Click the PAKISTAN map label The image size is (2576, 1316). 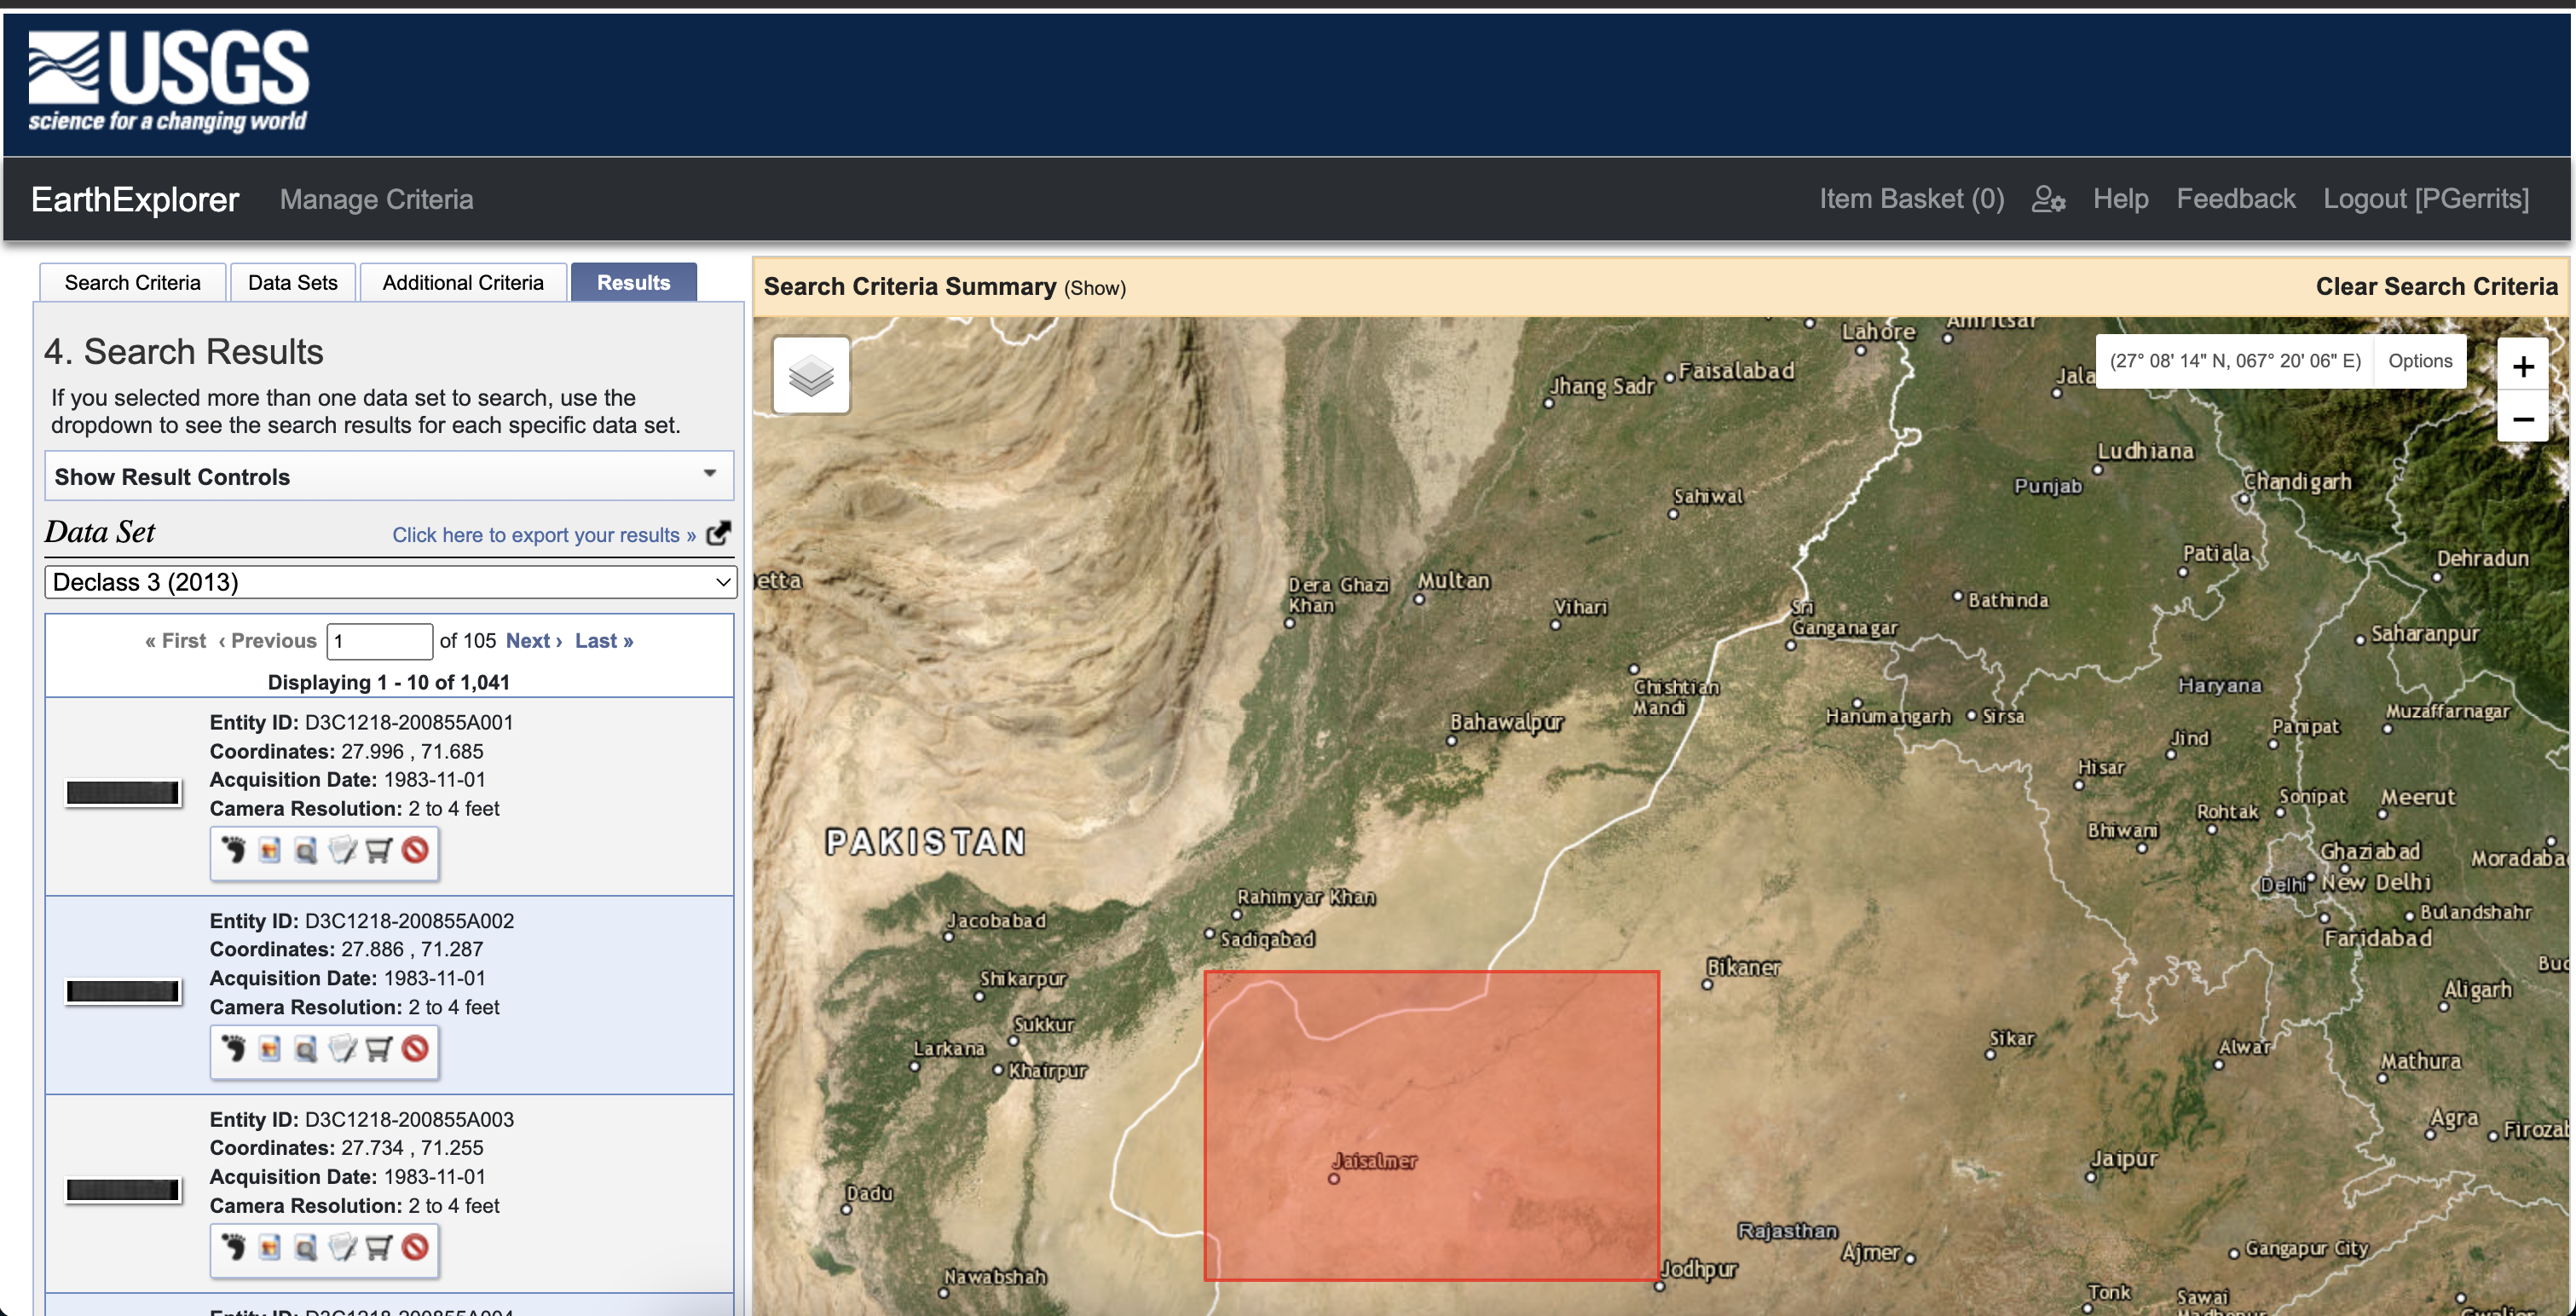pos(925,842)
